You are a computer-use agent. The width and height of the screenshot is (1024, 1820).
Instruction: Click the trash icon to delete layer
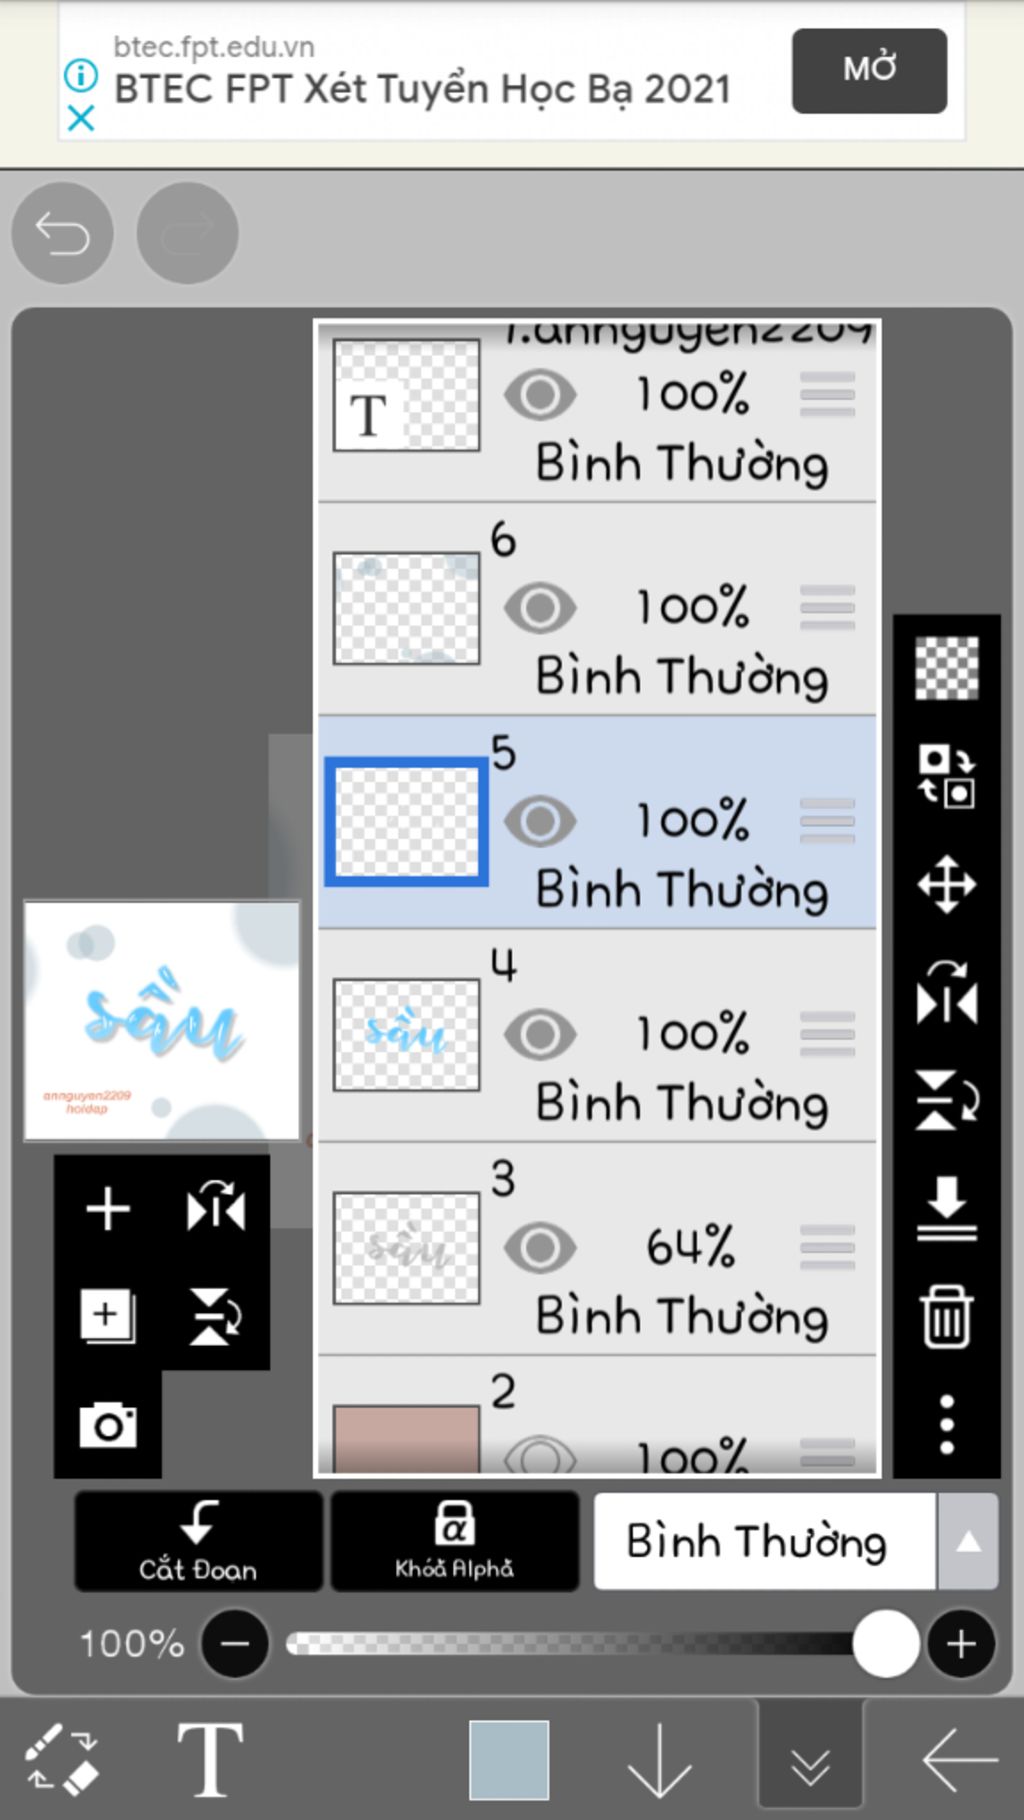[946, 1316]
